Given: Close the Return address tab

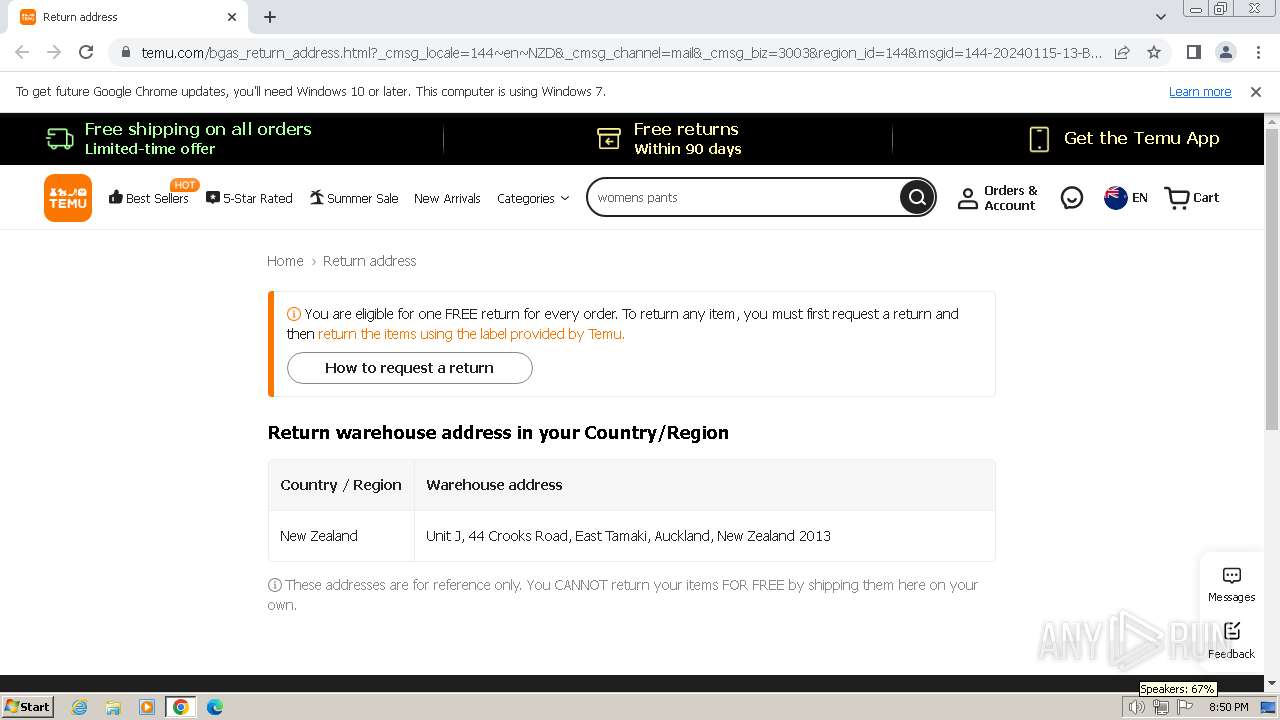Looking at the screenshot, I should coord(232,17).
